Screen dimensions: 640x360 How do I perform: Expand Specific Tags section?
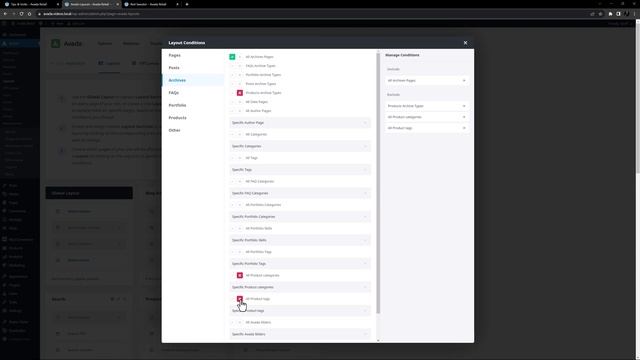point(300,169)
